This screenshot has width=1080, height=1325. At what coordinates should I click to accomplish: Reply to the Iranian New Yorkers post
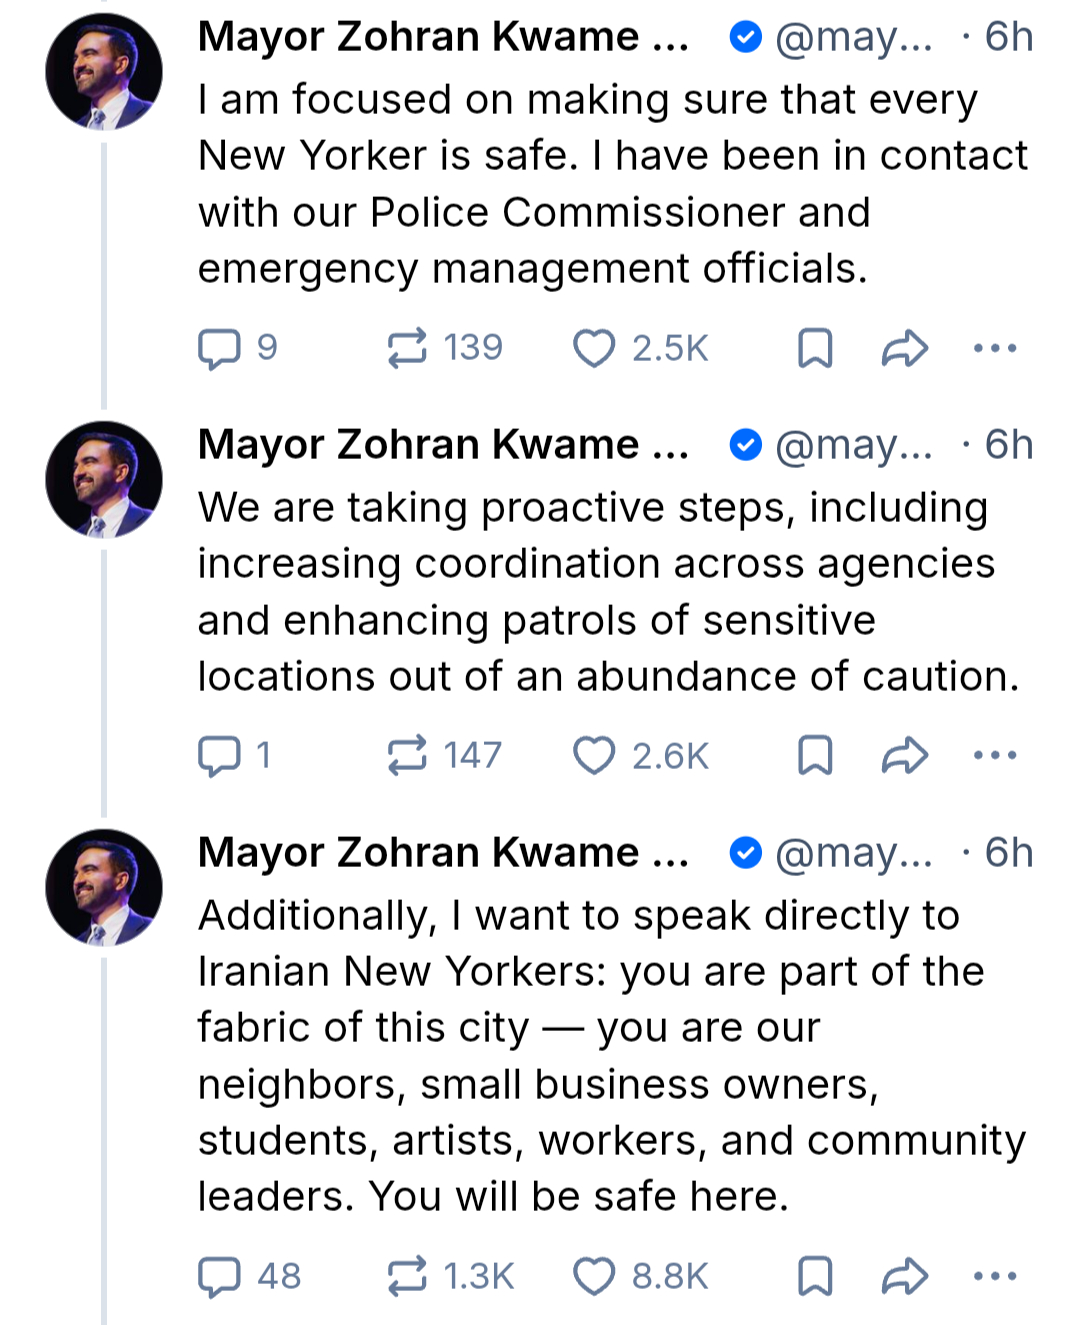point(219,1276)
